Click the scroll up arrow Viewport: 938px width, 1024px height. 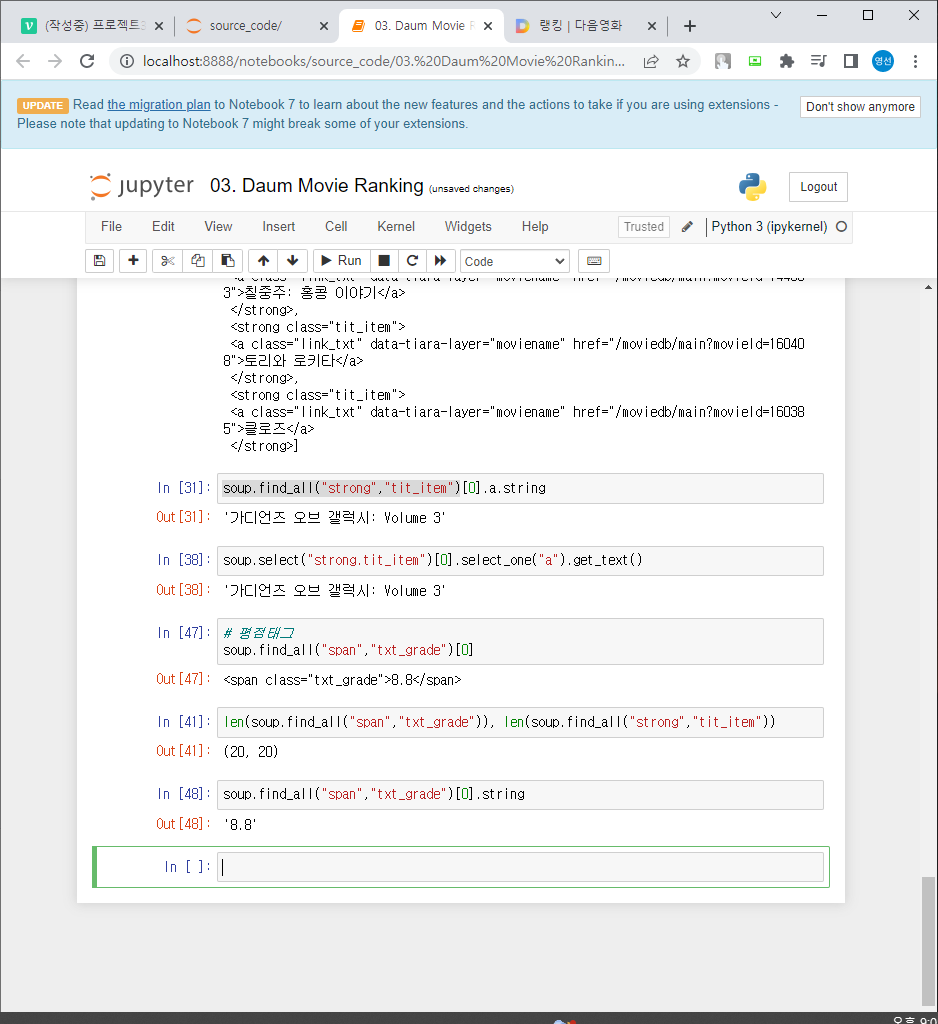(x=928, y=287)
